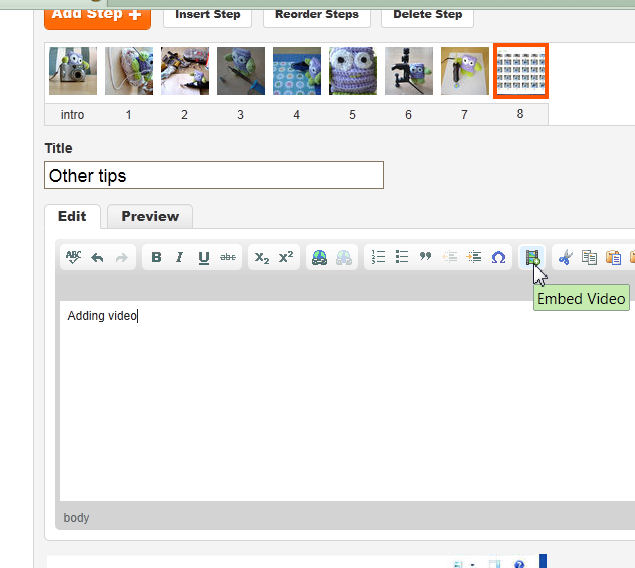The height and width of the screenshot is (568, 635).
Task: Select the highlighted step 8 thumbnail
Action: 521,71
